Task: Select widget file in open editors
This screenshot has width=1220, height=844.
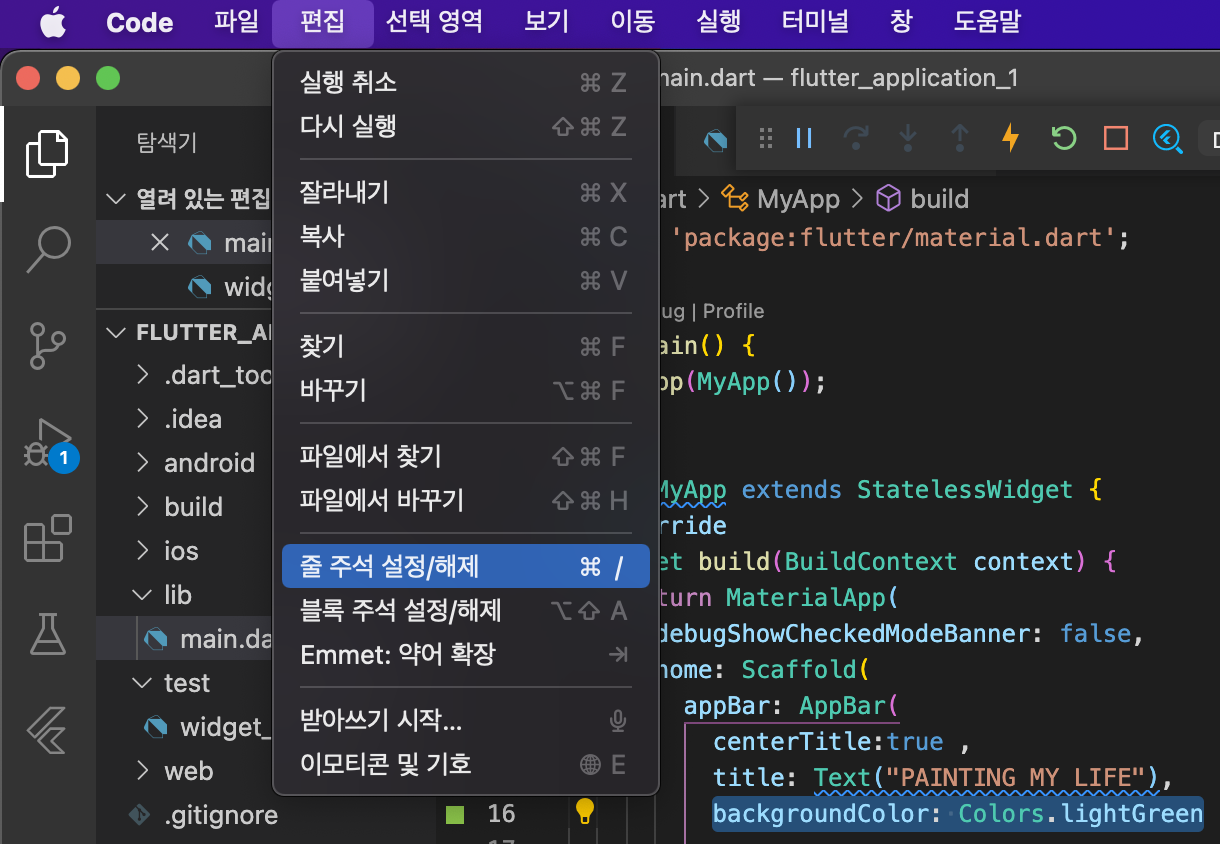Action: 185,287
